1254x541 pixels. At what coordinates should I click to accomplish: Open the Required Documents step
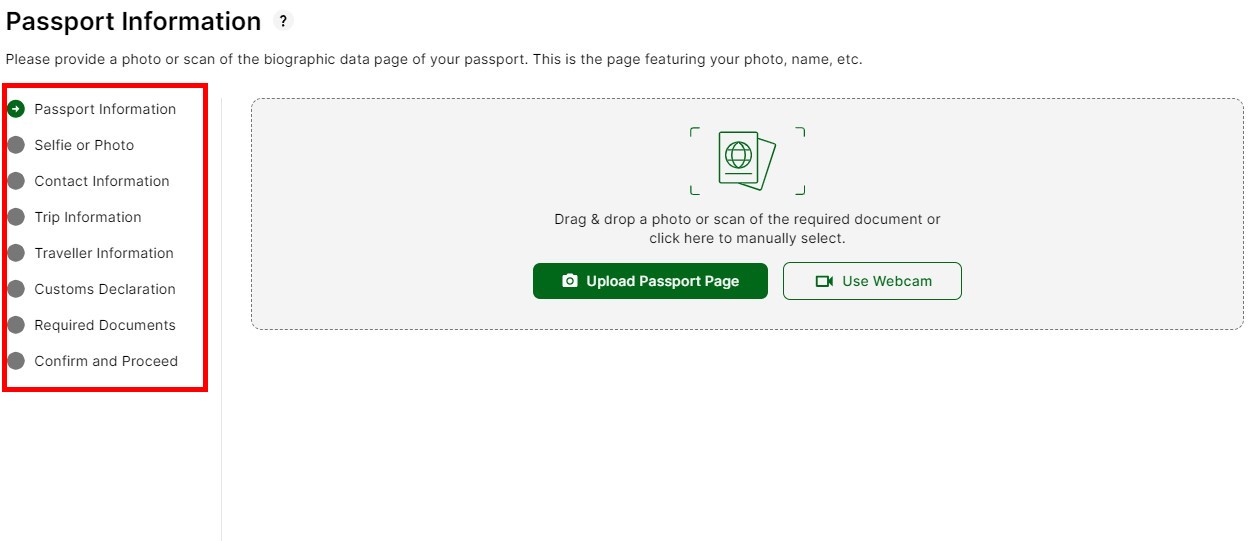[105, 325]
